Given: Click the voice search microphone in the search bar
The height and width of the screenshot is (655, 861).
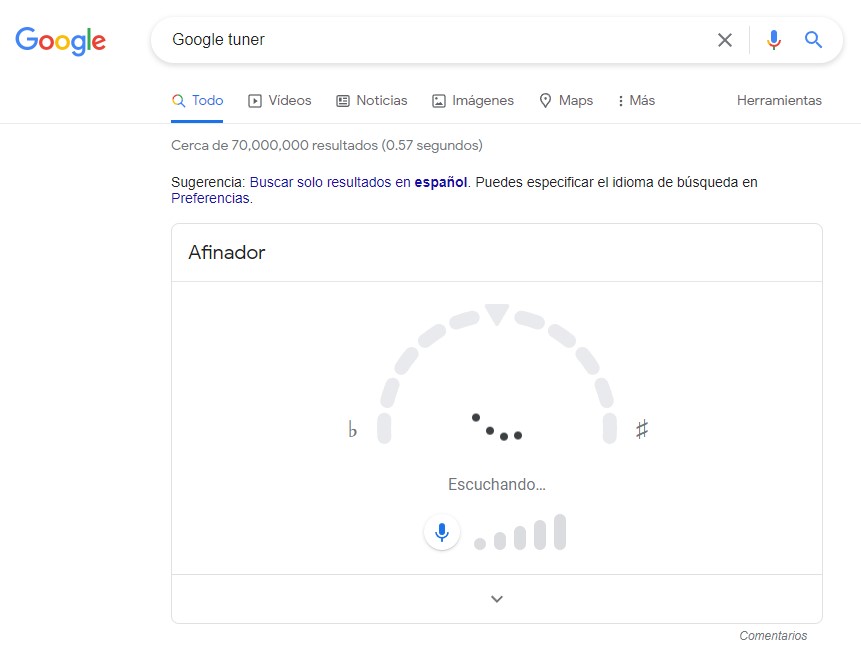Looking at the screenshot, I should (772, 40).
